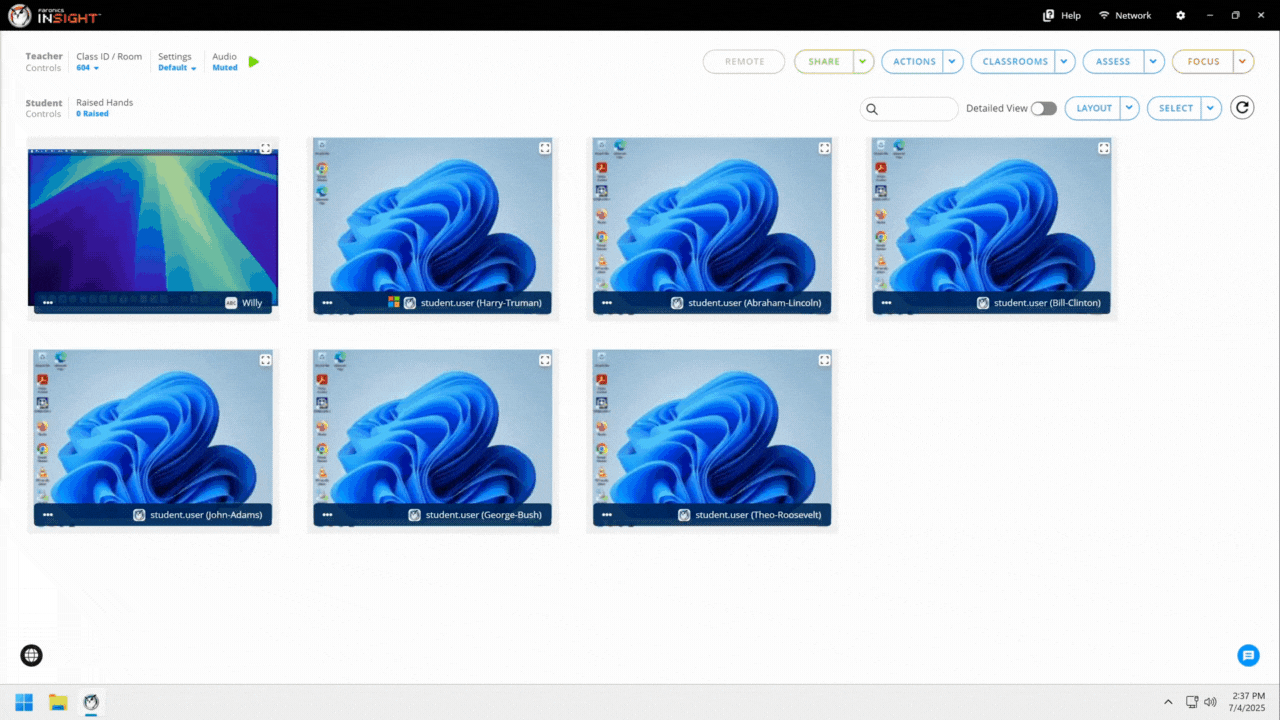The height and width of the screenshot is (720, 1280).
Task: Start audio with the green play icon
Action: [x=254, y=62]
